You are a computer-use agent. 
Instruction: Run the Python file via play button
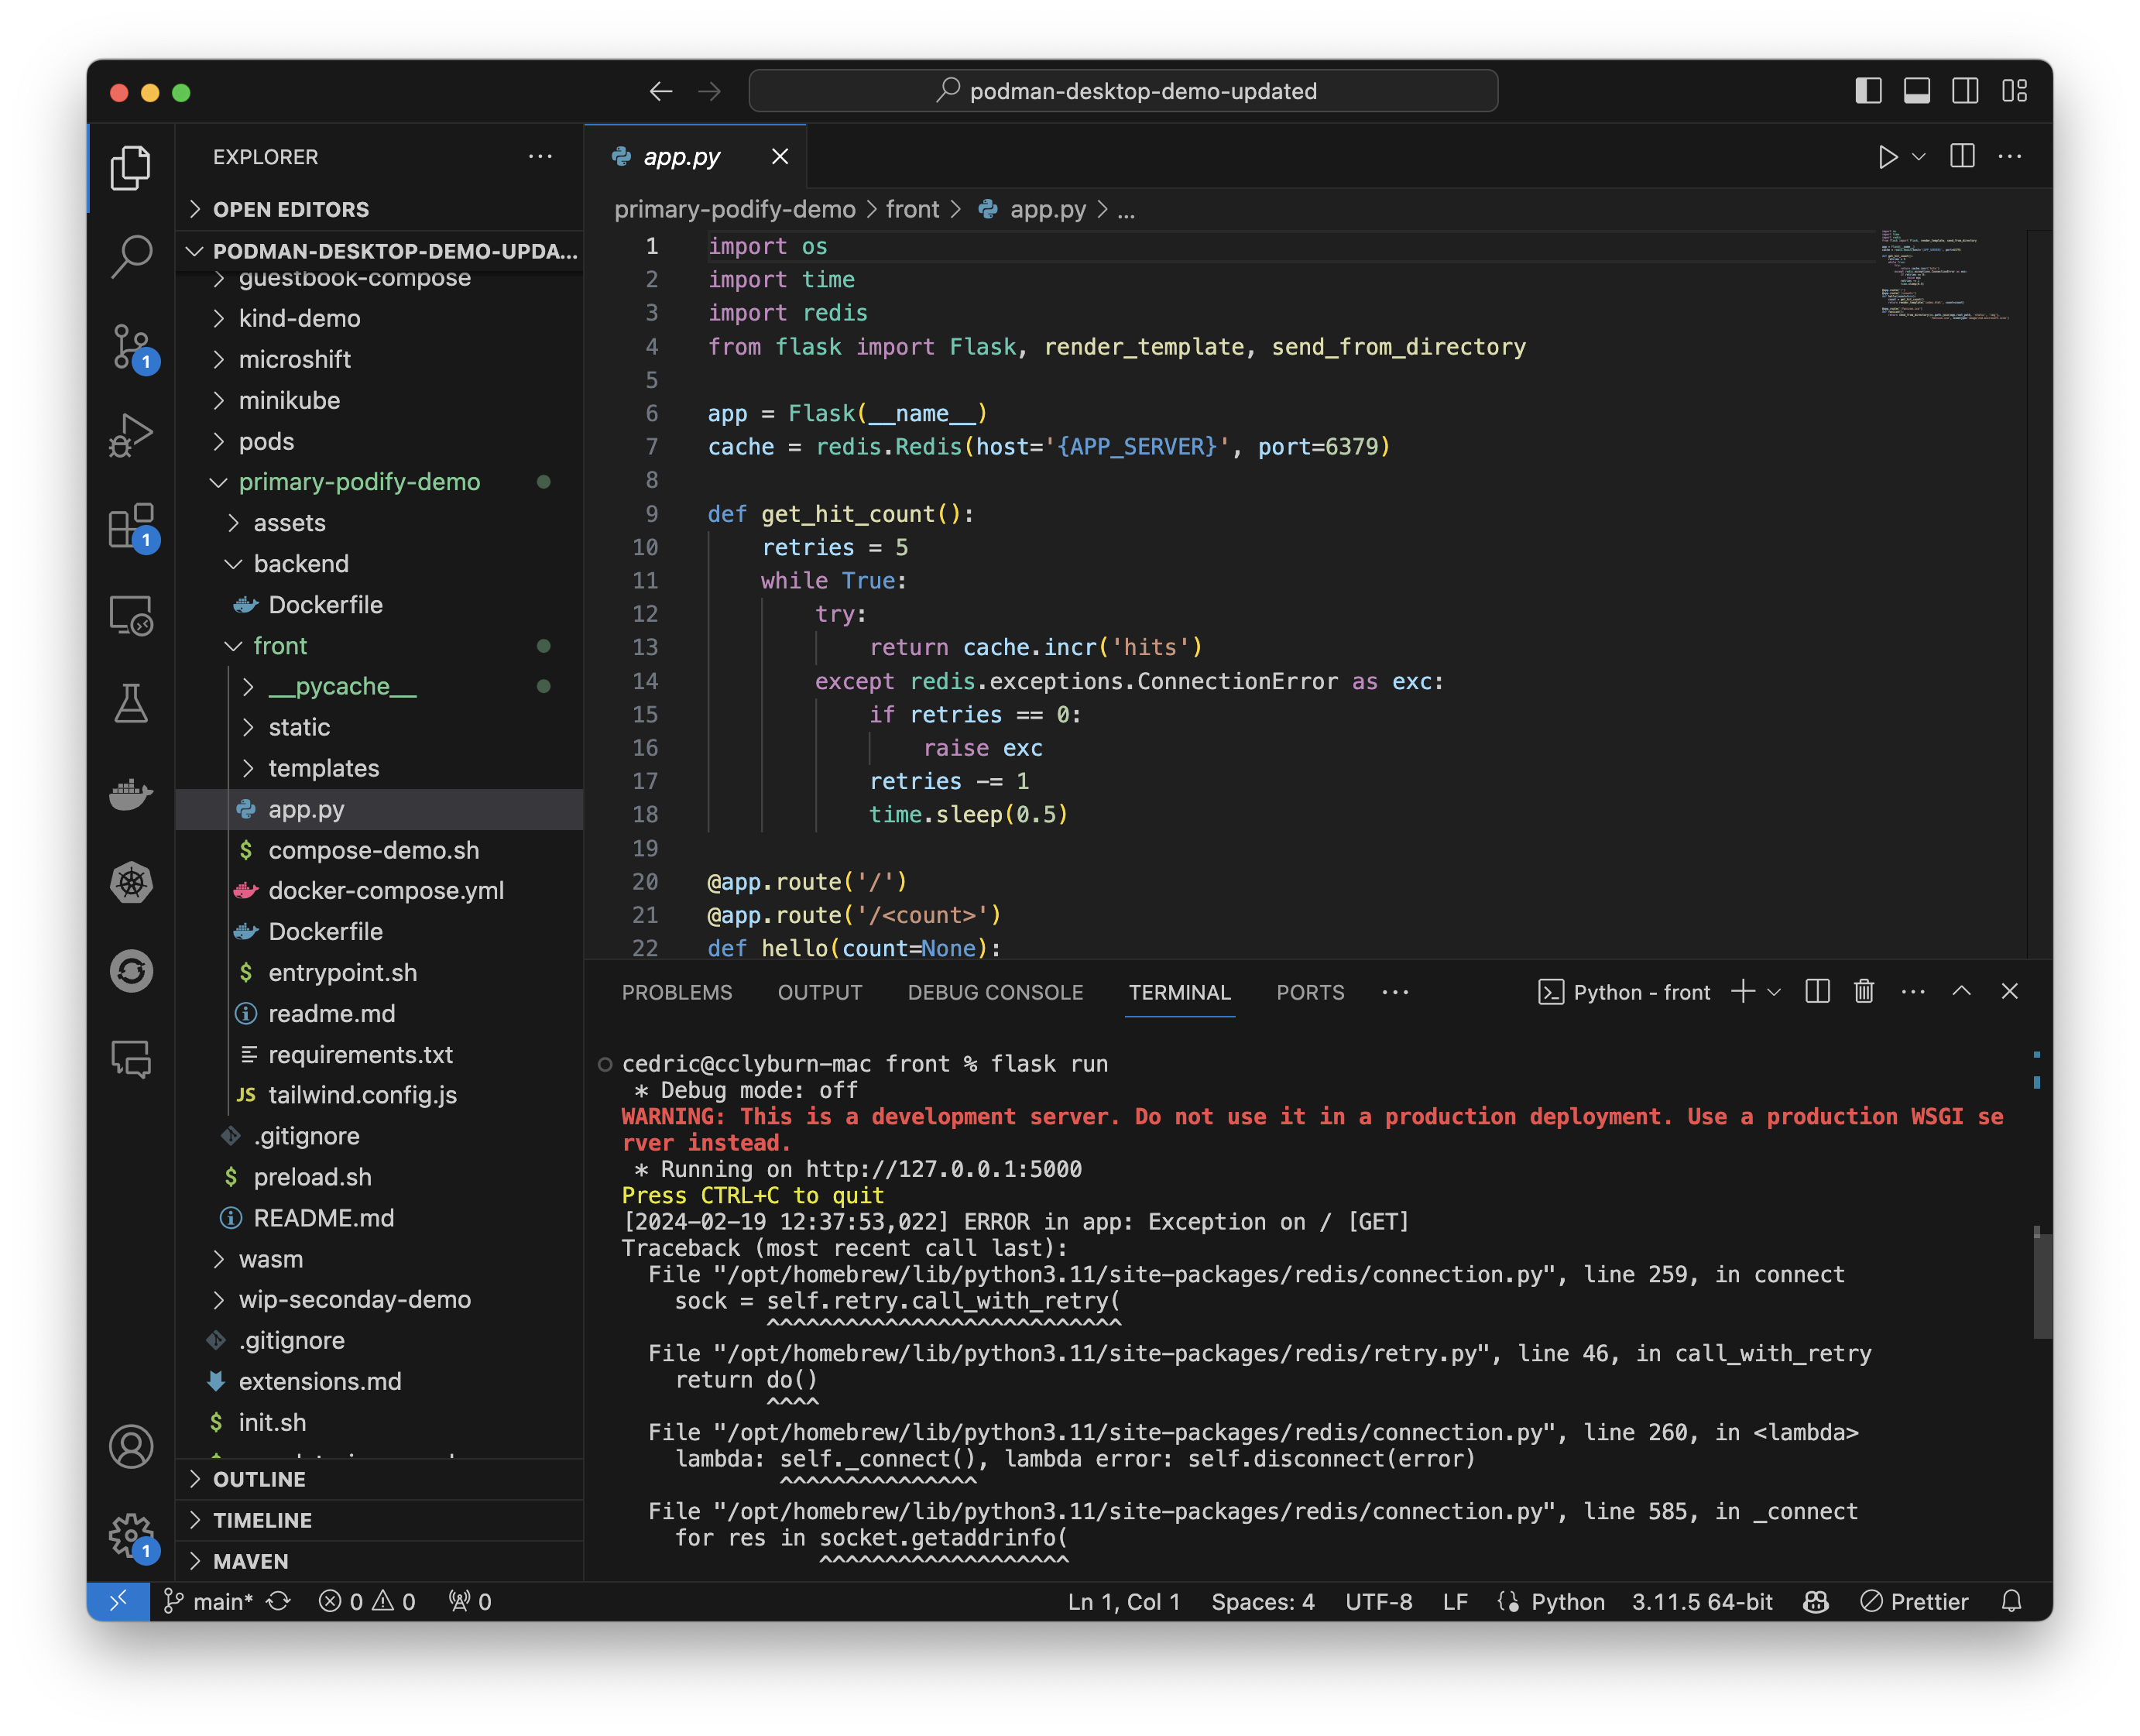coord(1888,156)
